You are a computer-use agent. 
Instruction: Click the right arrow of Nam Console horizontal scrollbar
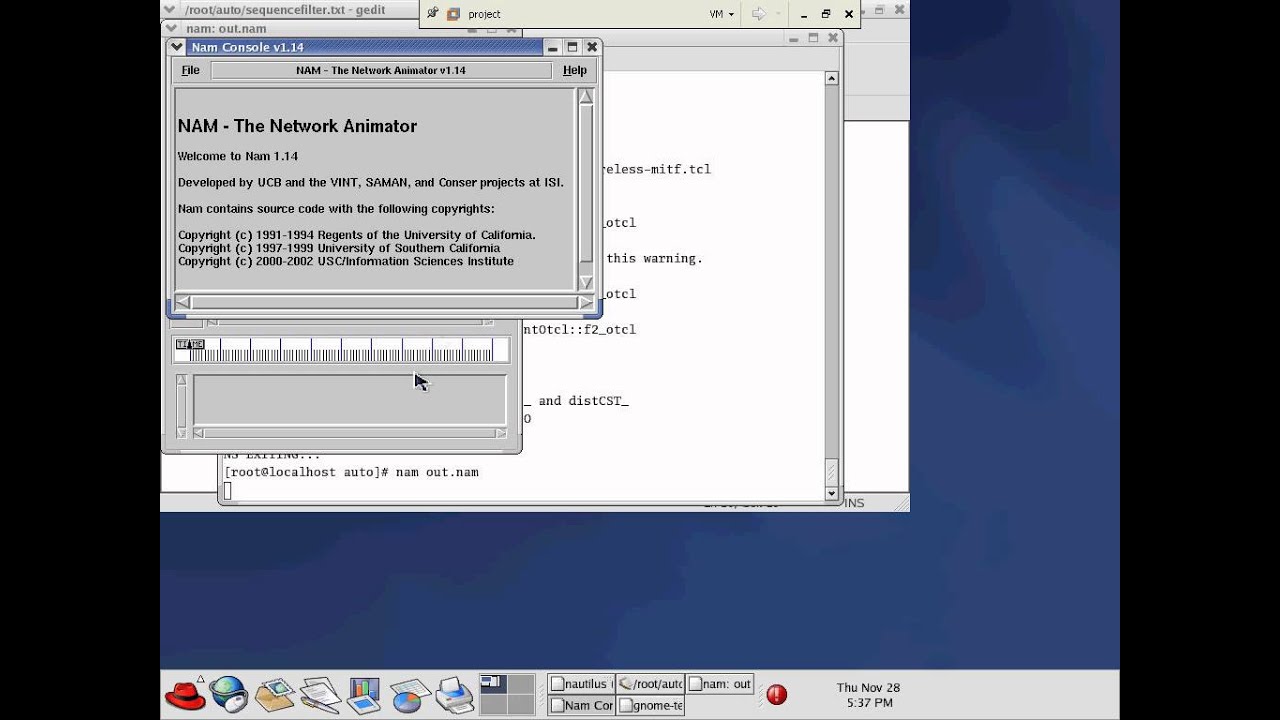[586, 302]
